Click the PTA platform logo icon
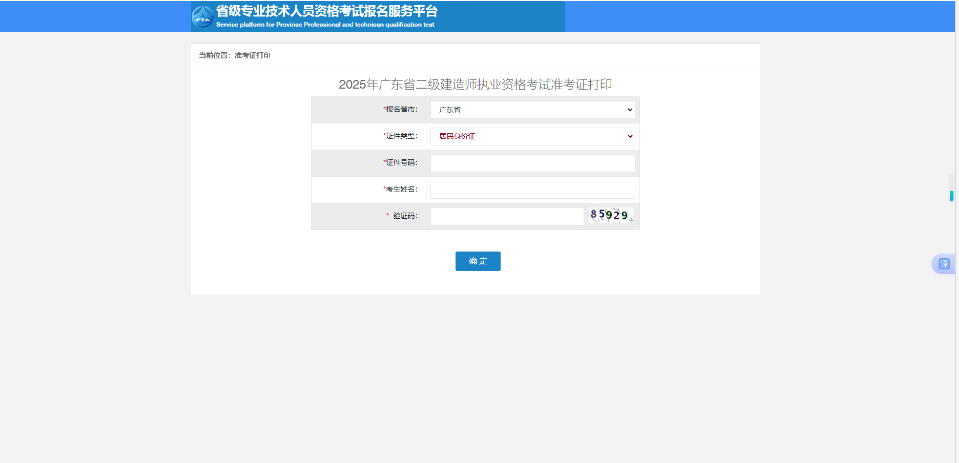The width and height of the screenshot is (959, 463). click(202, 17)
